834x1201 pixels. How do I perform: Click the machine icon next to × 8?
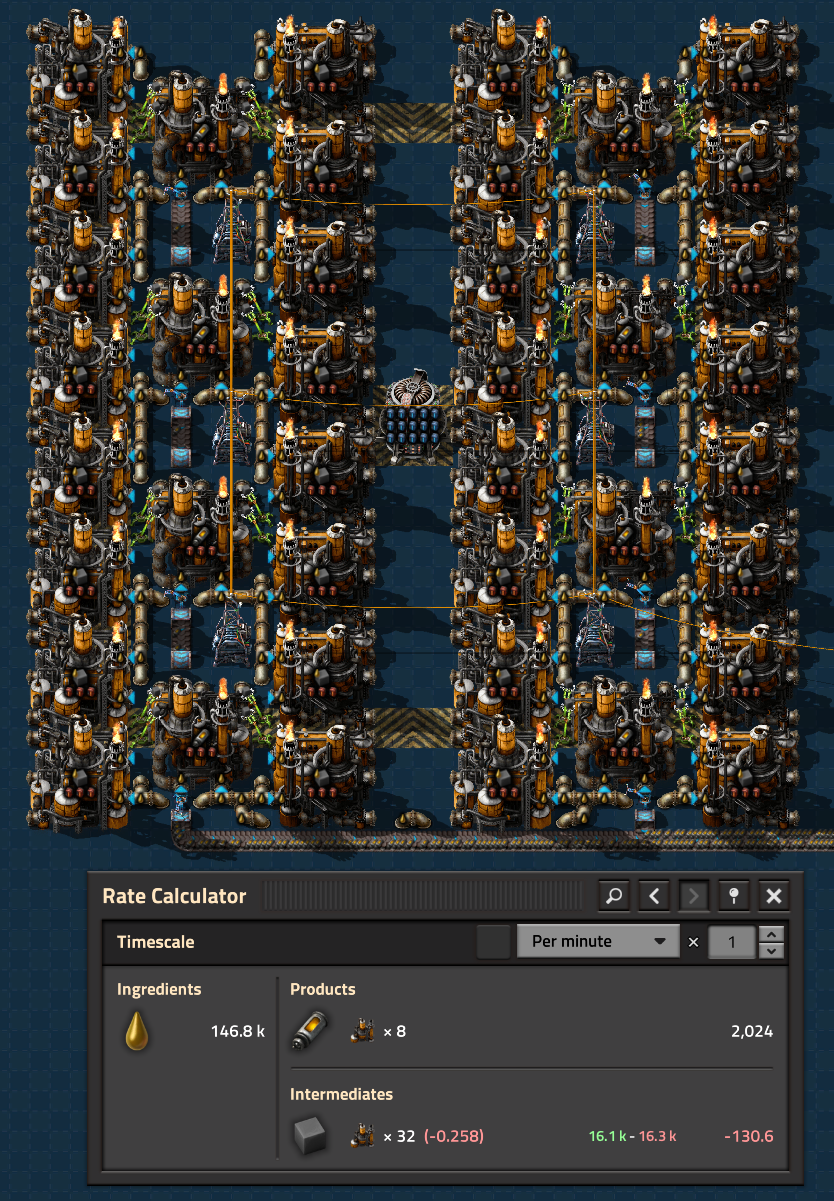click(x=362, y=1031)
